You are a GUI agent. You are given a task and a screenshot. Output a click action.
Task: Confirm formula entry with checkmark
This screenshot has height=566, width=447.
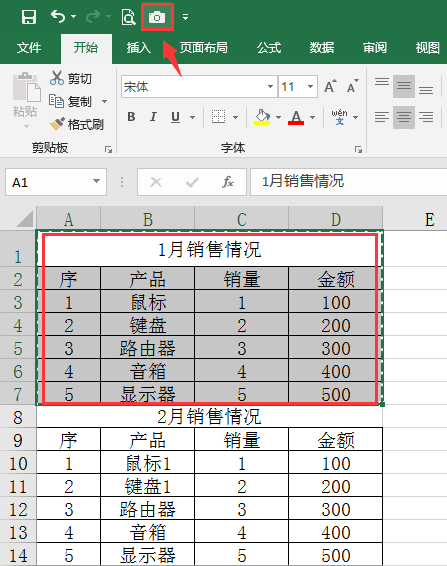click(192, 182)
